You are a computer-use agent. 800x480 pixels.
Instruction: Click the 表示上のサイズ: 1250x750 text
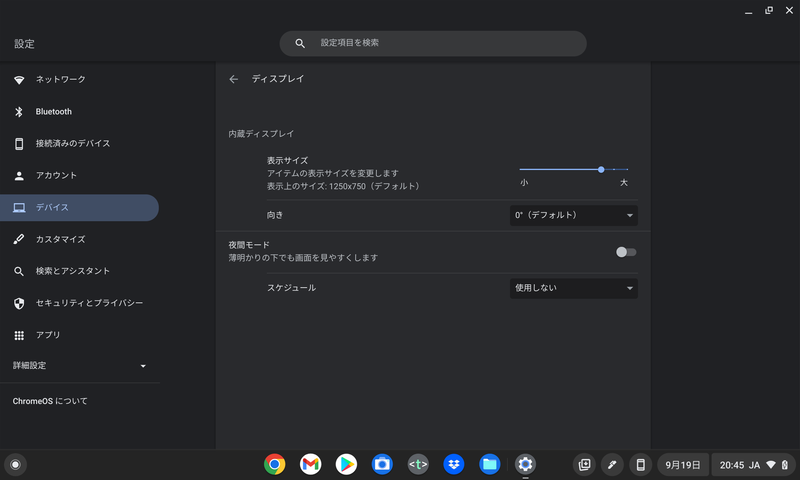click(343, 186)
